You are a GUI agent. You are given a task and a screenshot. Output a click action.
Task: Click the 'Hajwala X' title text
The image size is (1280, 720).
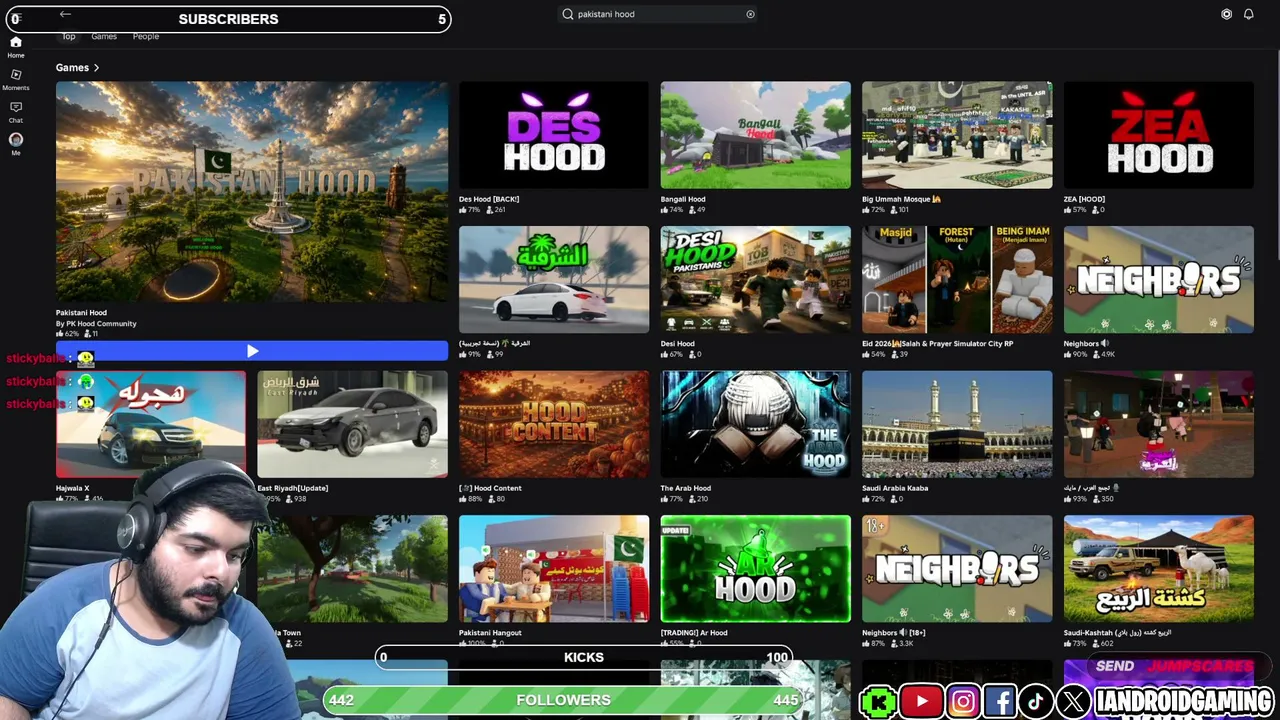point(73,488)
